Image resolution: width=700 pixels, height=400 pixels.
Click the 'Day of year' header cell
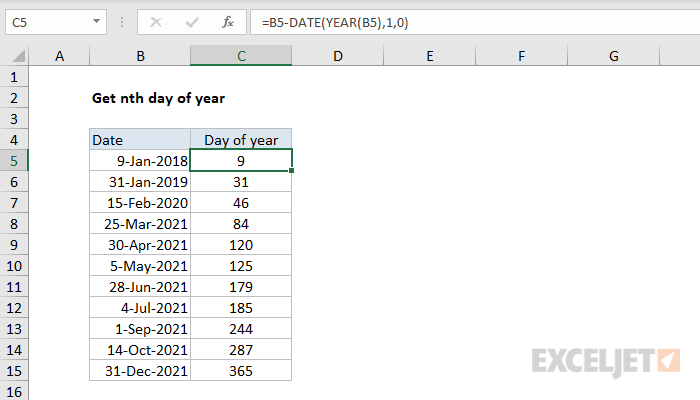[241, 140]
